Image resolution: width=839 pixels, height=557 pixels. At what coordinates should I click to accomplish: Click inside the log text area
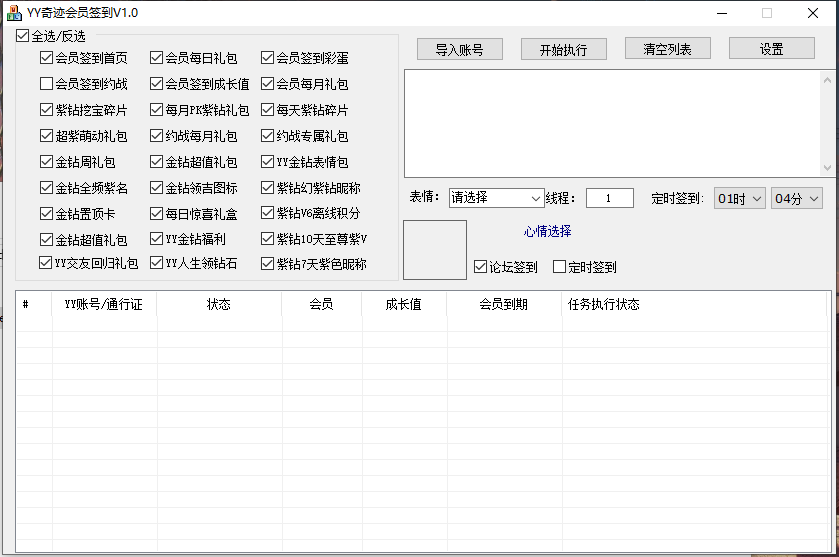(x=613, y=124)
